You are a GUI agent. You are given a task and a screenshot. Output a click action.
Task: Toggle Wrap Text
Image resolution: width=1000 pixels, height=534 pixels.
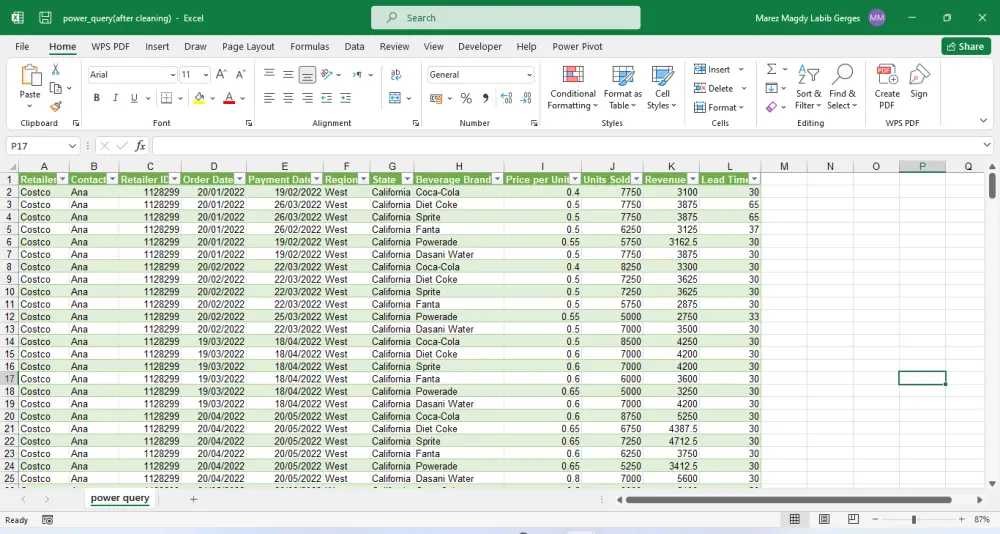point(396,75)
